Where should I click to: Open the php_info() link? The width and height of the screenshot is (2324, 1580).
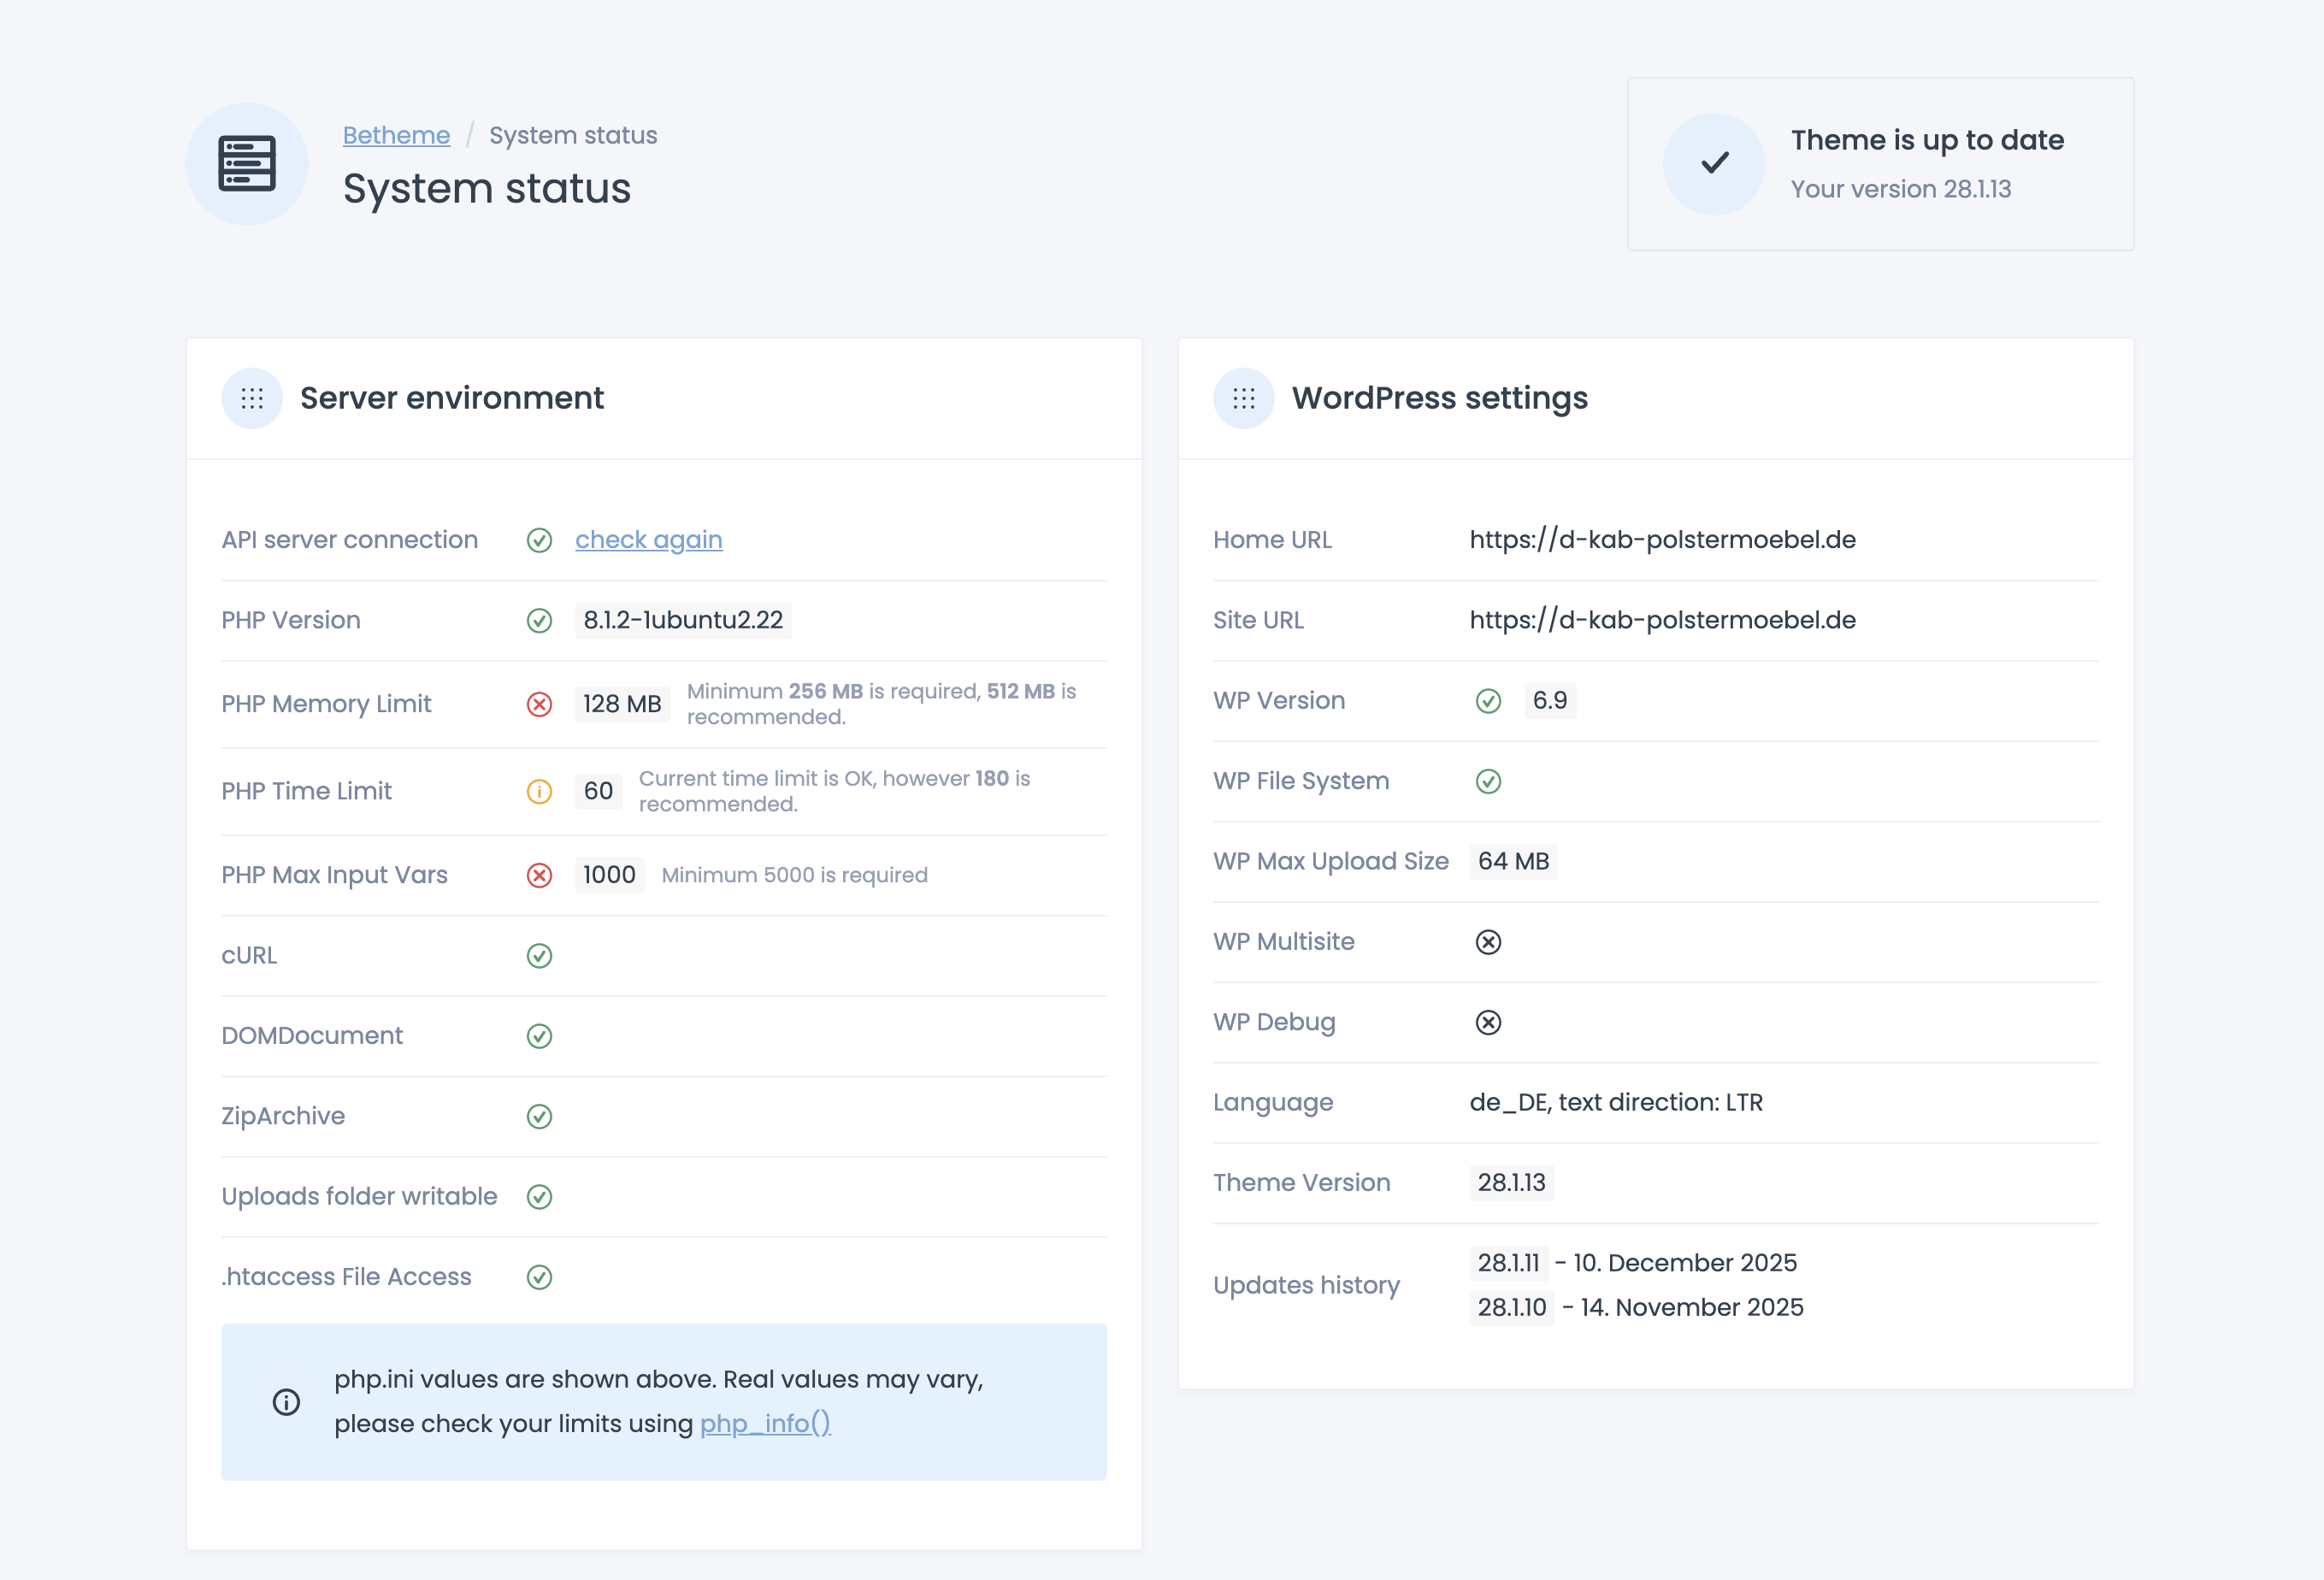[765, 1423]
